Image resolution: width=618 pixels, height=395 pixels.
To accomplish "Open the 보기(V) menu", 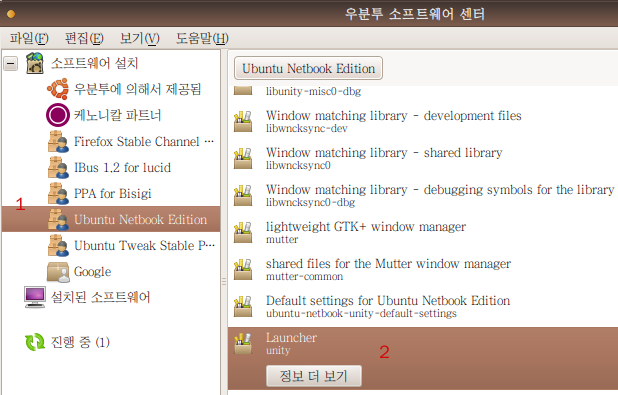I will click(140, 39).
